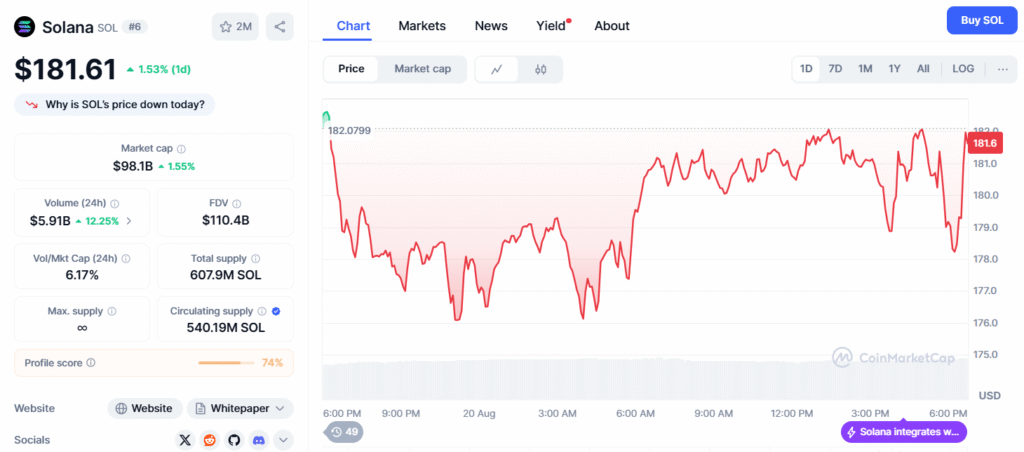Expand the Whitepaper dropdown
The image size is (1024, 452).
[240, 409]
